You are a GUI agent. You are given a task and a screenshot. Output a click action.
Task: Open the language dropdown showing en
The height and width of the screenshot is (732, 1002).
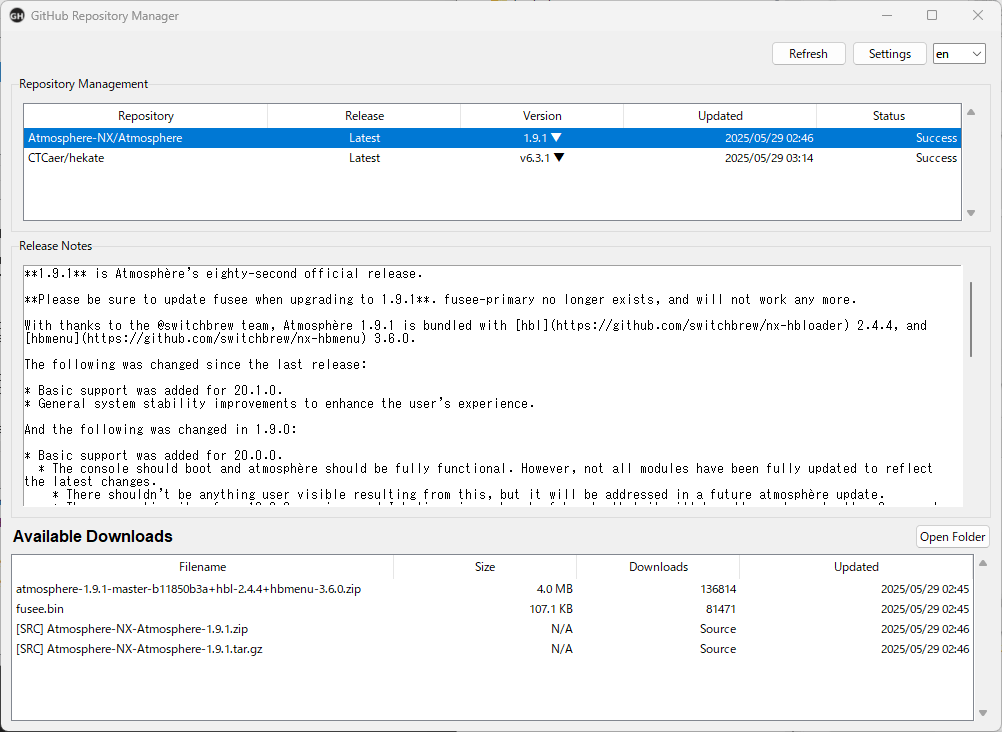pyautogui.click(x=959, y=54)
